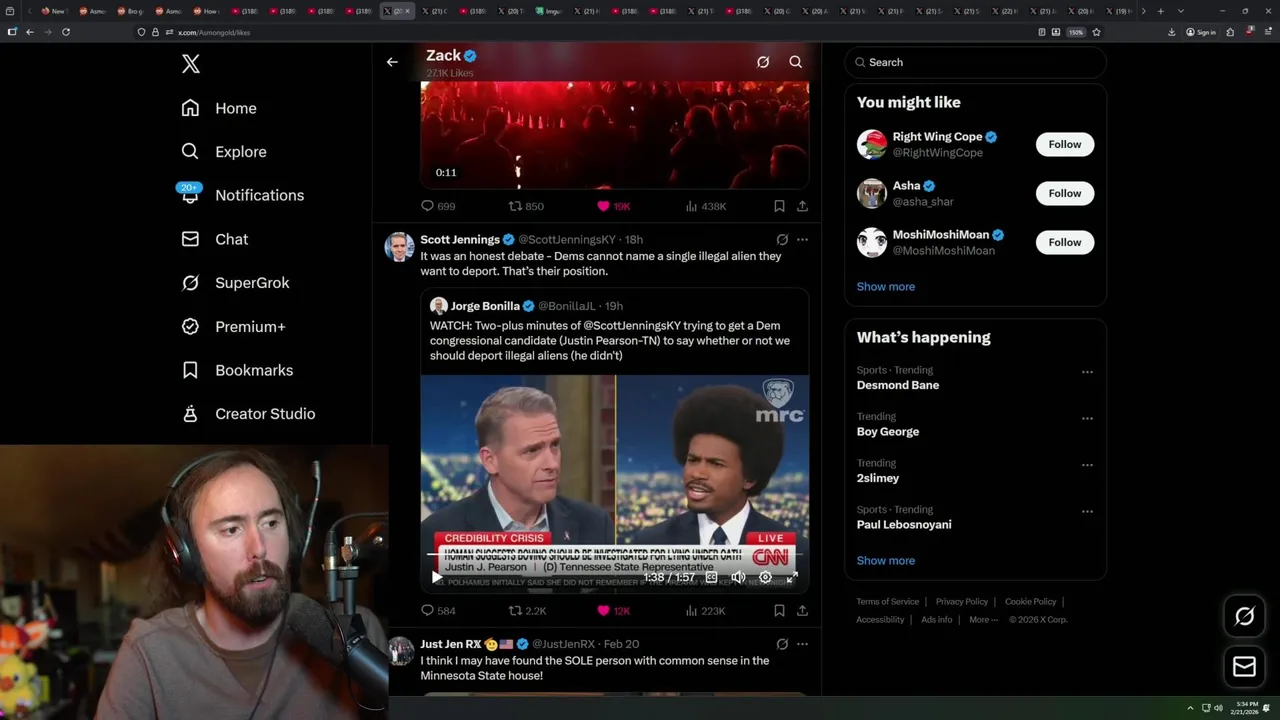Follow MoshiMoshiMoan
The image size is (1280, 720).
pos(1065,242)
